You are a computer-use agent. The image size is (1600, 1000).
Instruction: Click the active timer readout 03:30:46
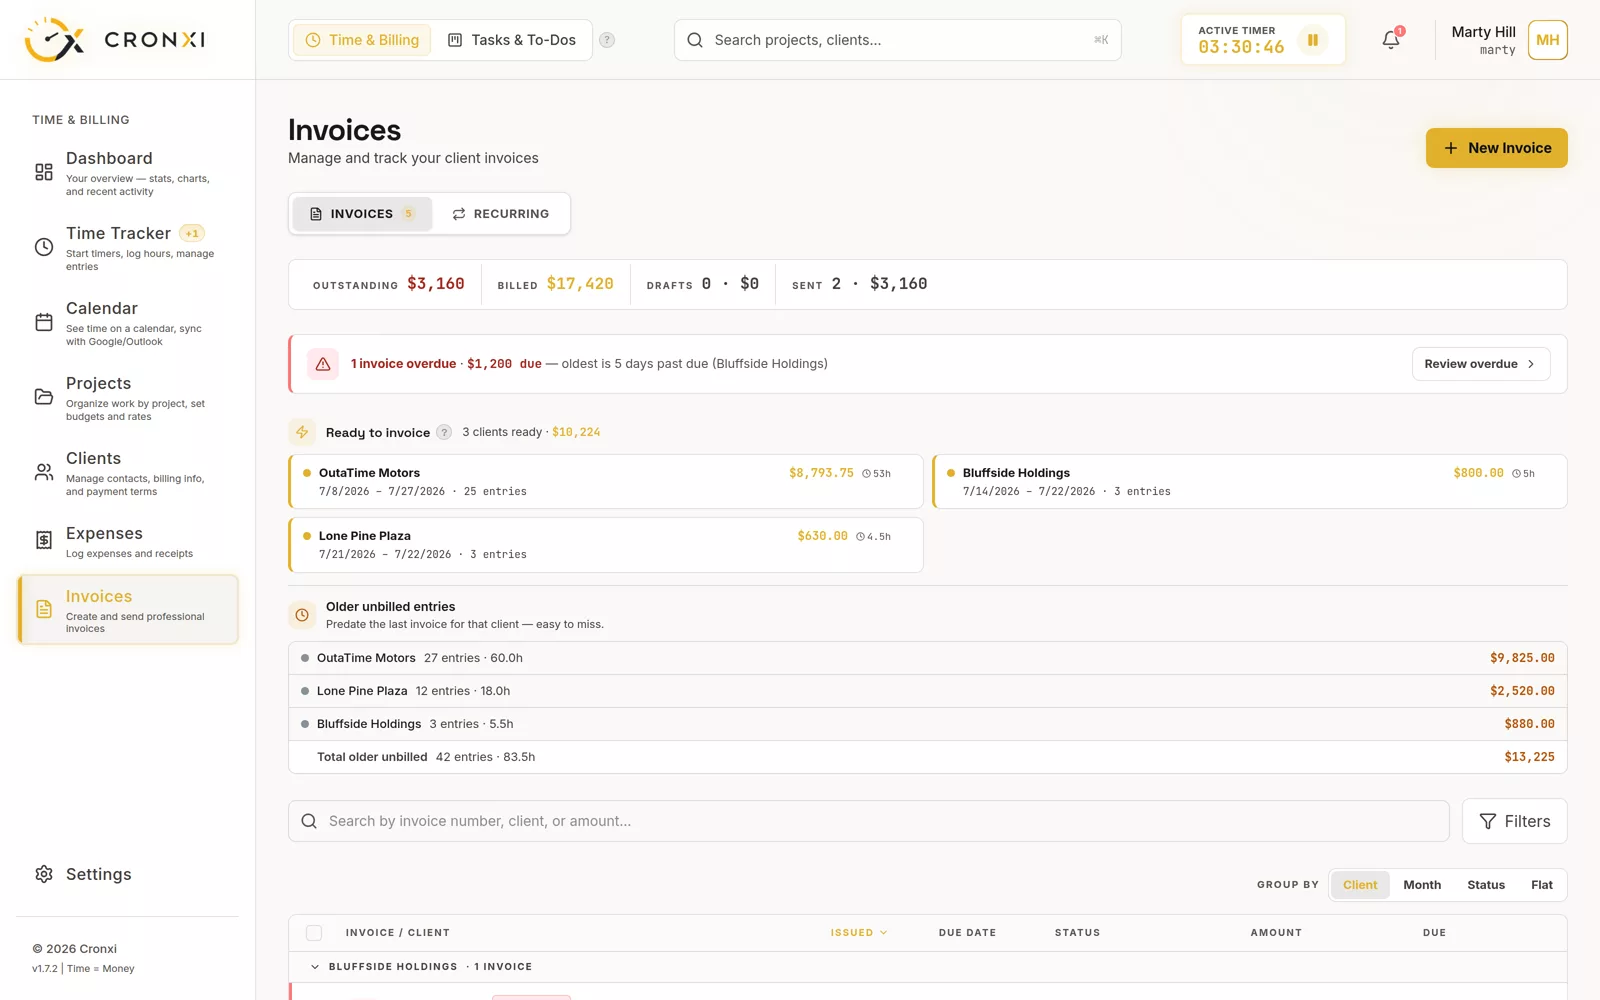pyautogui.click(x=1241, y=47)
